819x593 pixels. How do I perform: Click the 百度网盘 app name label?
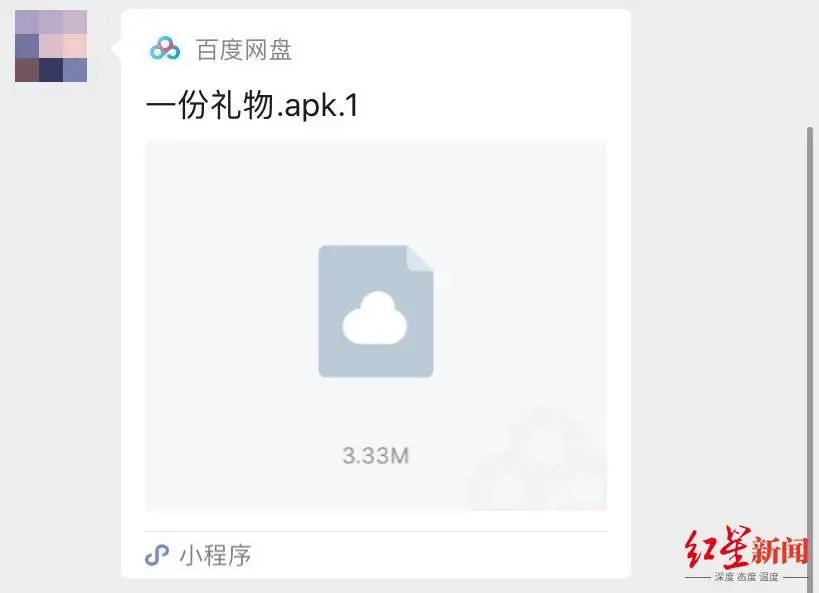(x=244, y=50)
